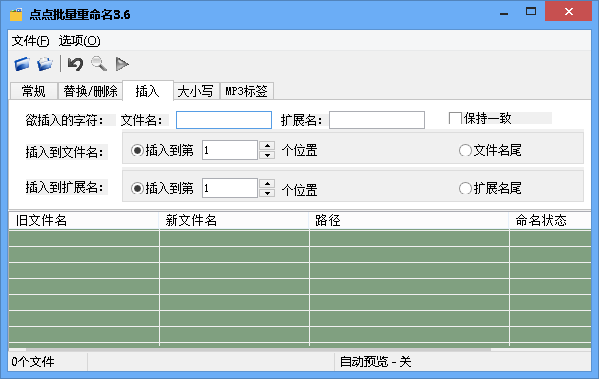
Task: Click the play/execute rename icon
Action: 122,64
